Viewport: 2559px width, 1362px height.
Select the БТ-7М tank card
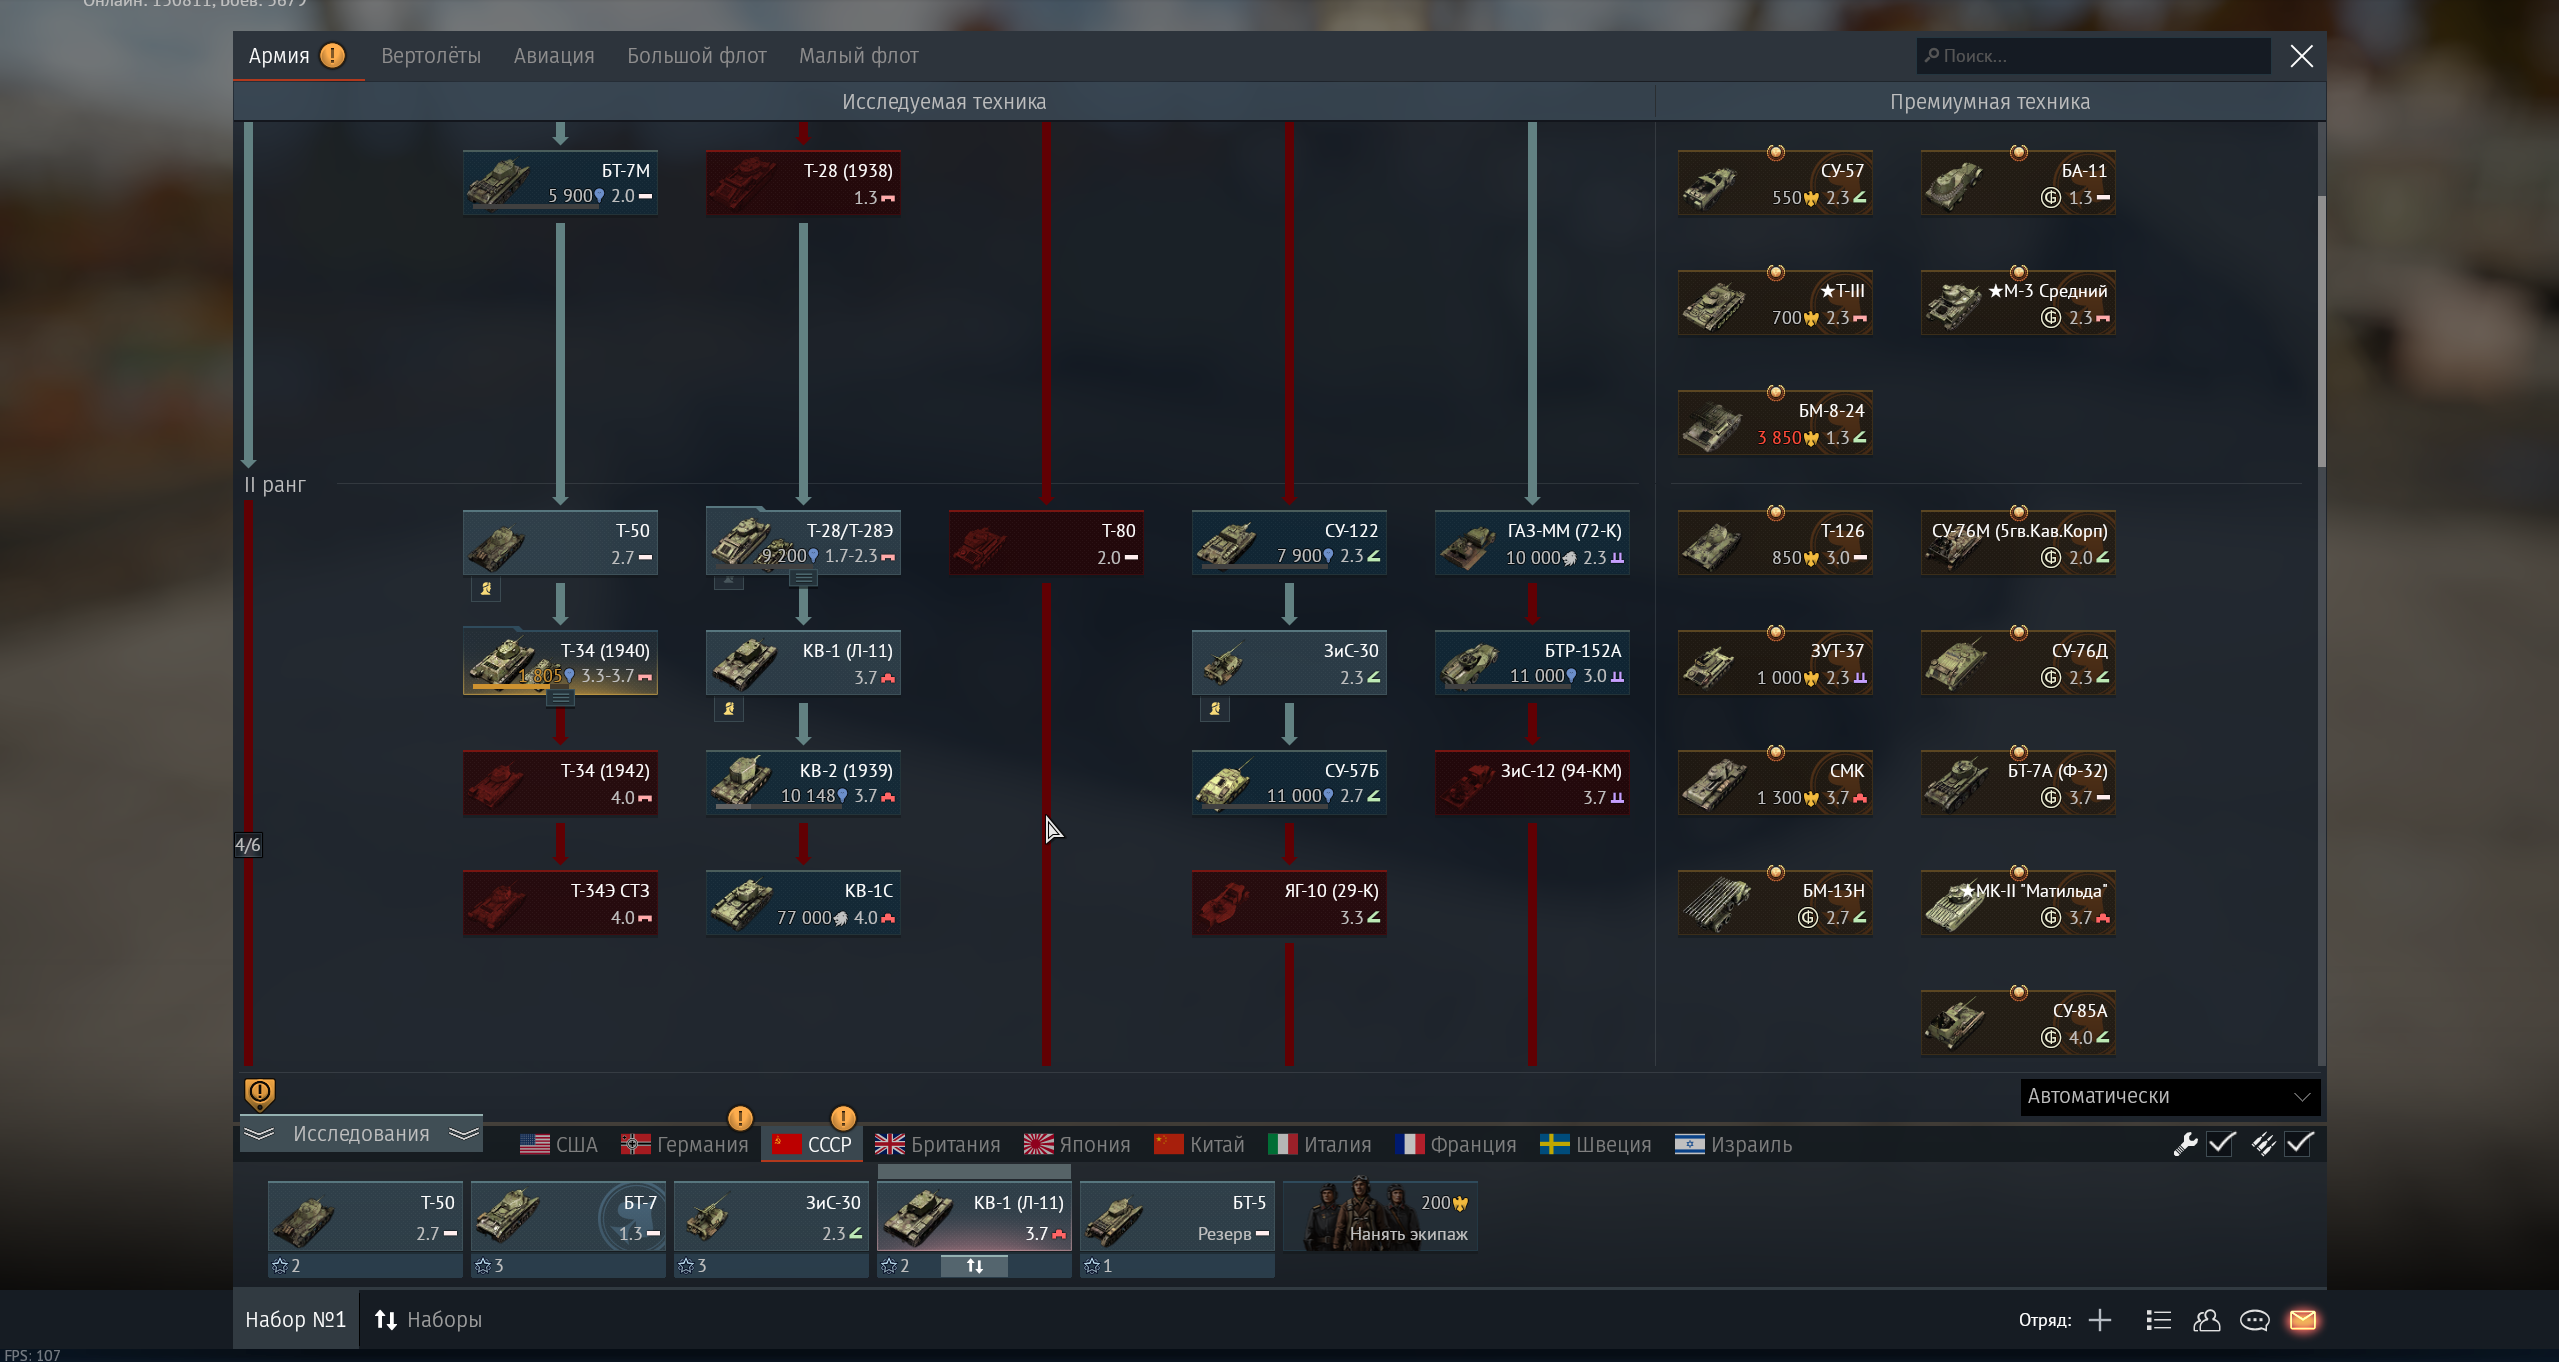tap(560, 183)
